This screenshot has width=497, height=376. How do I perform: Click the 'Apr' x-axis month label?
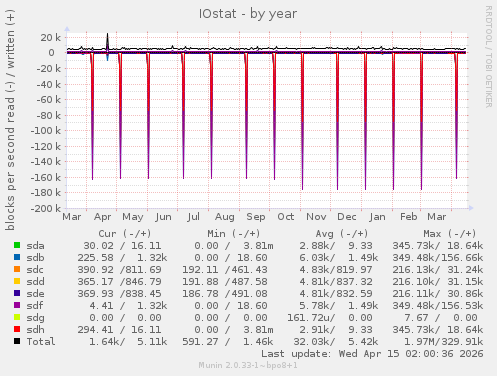[x=102, y=217]
